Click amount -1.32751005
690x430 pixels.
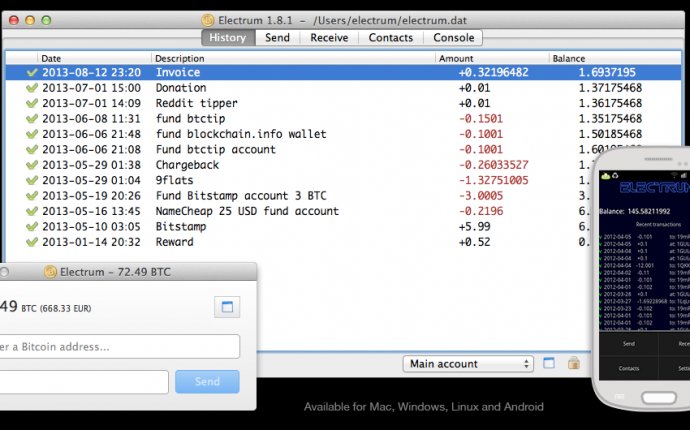point(493,180)
